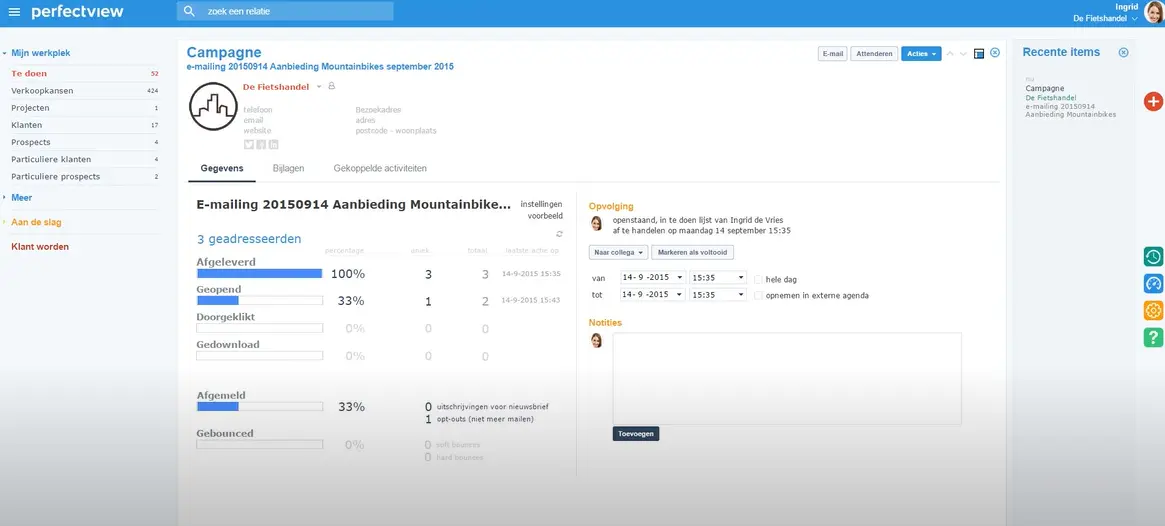
Task: Open the green clock history icon
Action: click(x=1153, y=257)
